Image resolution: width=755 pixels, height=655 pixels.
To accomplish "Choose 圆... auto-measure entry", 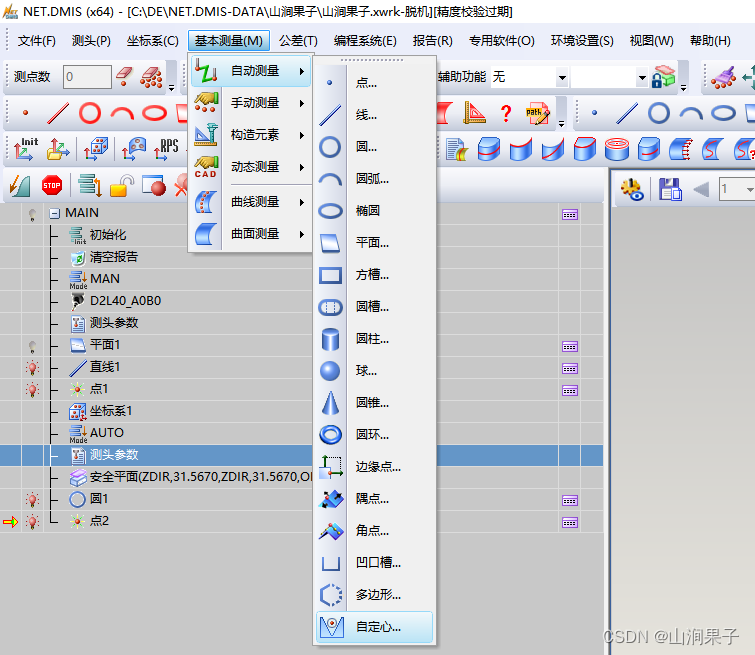I will (374, 147).
